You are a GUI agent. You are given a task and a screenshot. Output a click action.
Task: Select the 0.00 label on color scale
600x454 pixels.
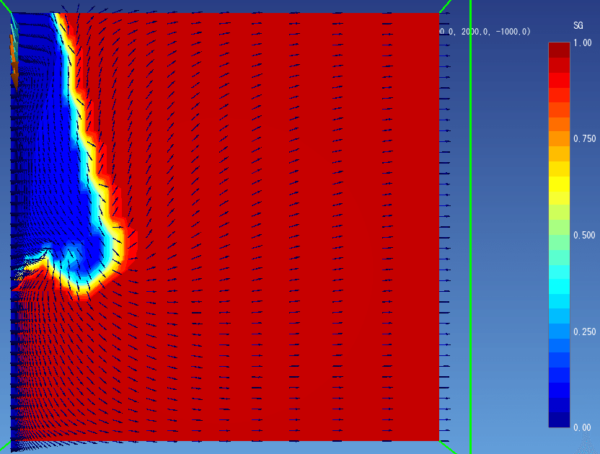pos(582,427)
